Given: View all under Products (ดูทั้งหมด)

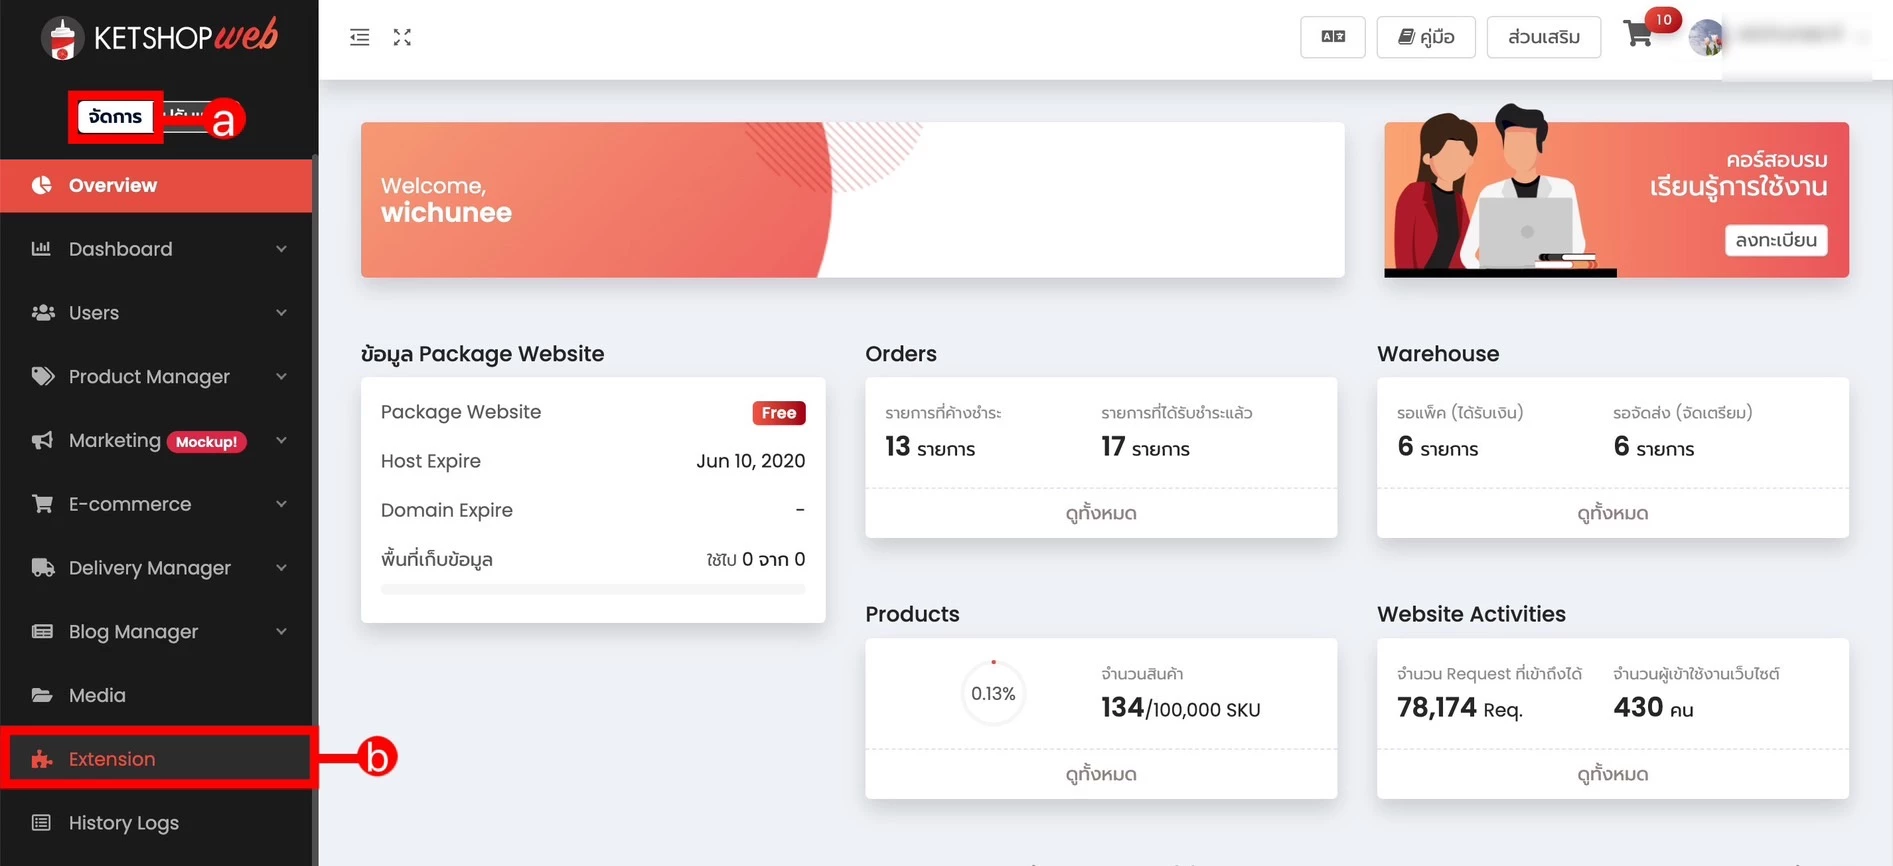Looking at the screenshot, I should pyautogui.click(x=1101, y=774).
